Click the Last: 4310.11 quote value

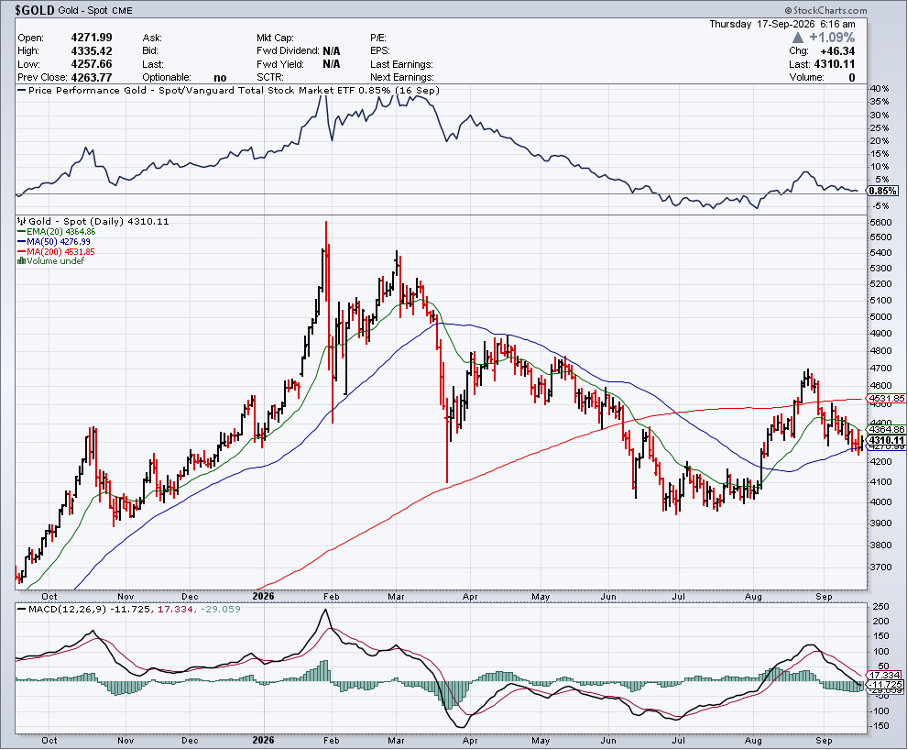pos(834,64)
